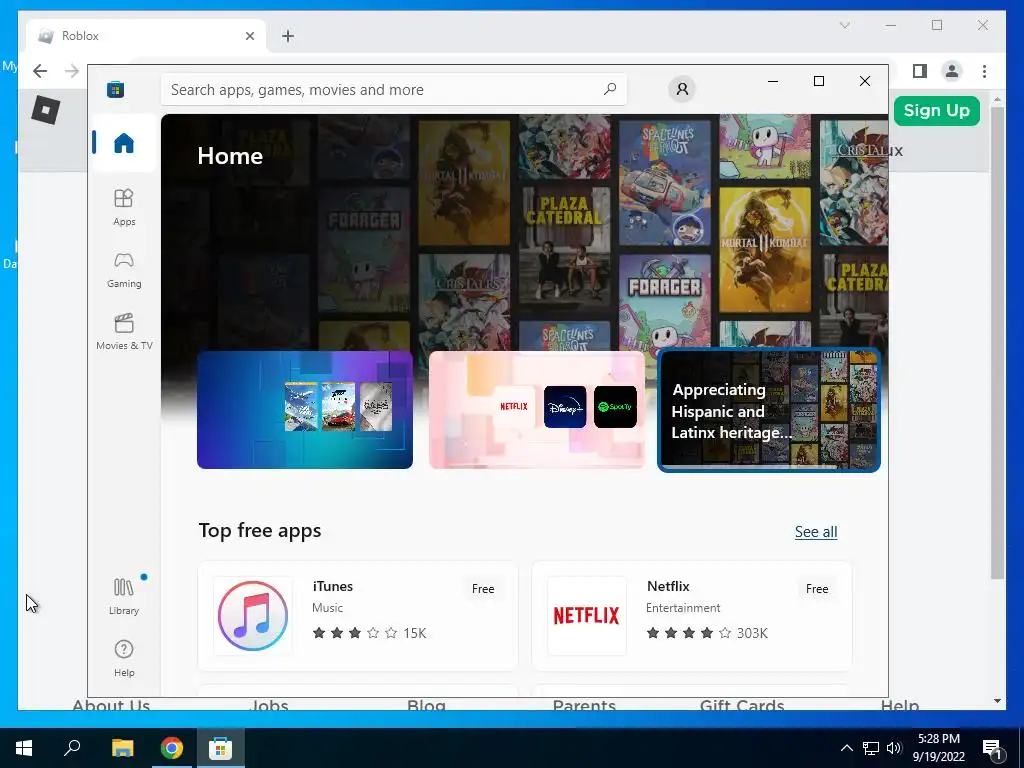
Task: Click the Roblox logo on webpage
Action: (x=46, y=109)
